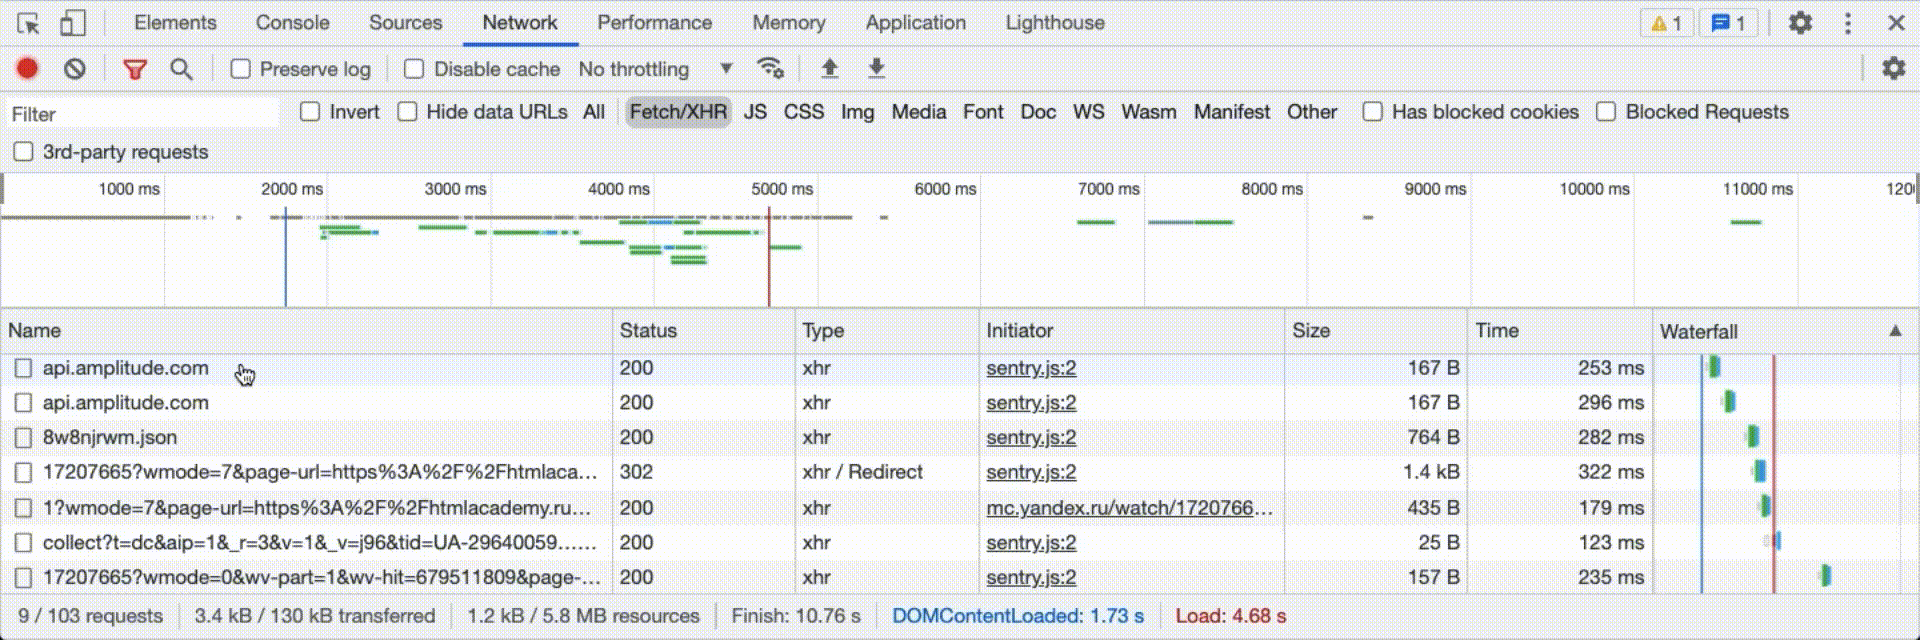Import HAR file with upload arrow
This screenshot has height=640, width=1920.
tap(829, 68)
